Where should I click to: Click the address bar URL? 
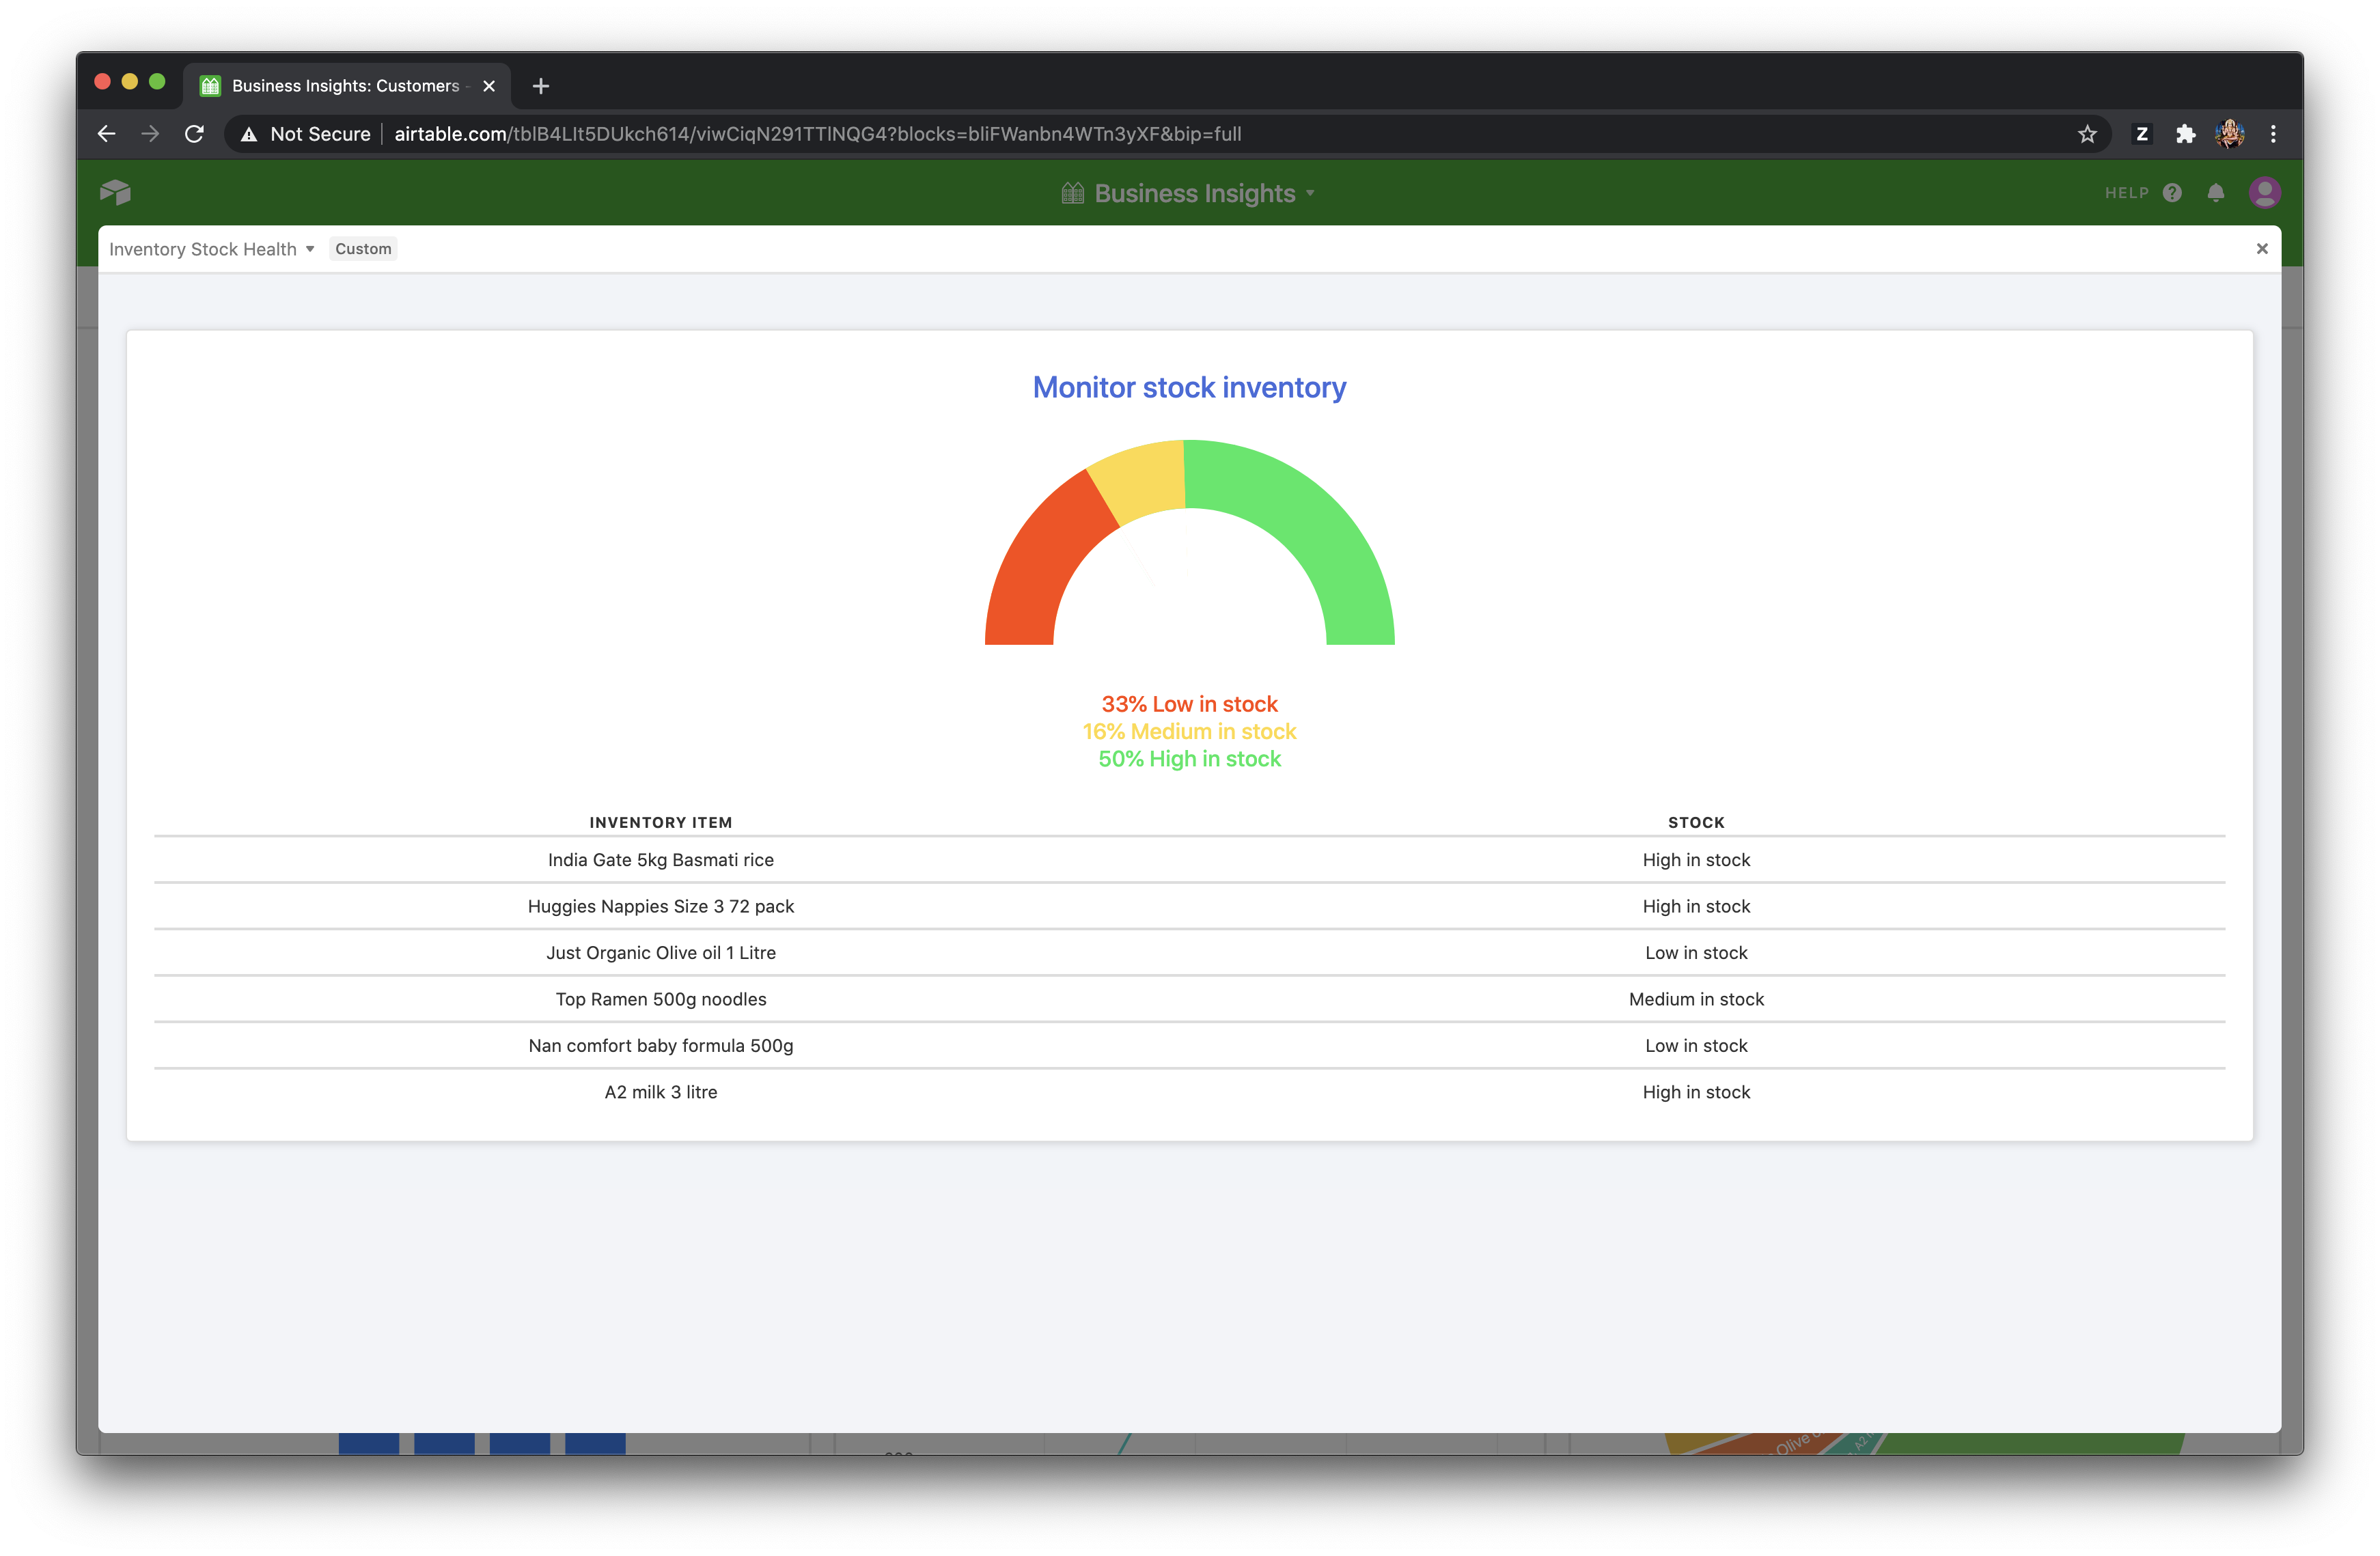click(x=817, y=134)
